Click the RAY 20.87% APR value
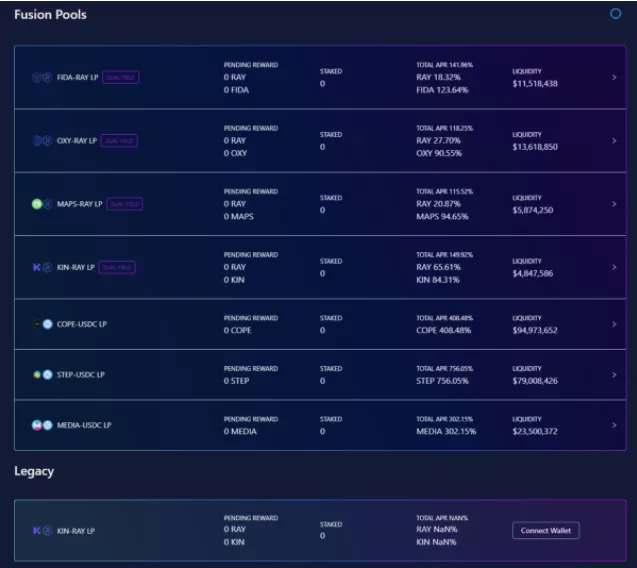637x568 pixels. click(438, 204)
